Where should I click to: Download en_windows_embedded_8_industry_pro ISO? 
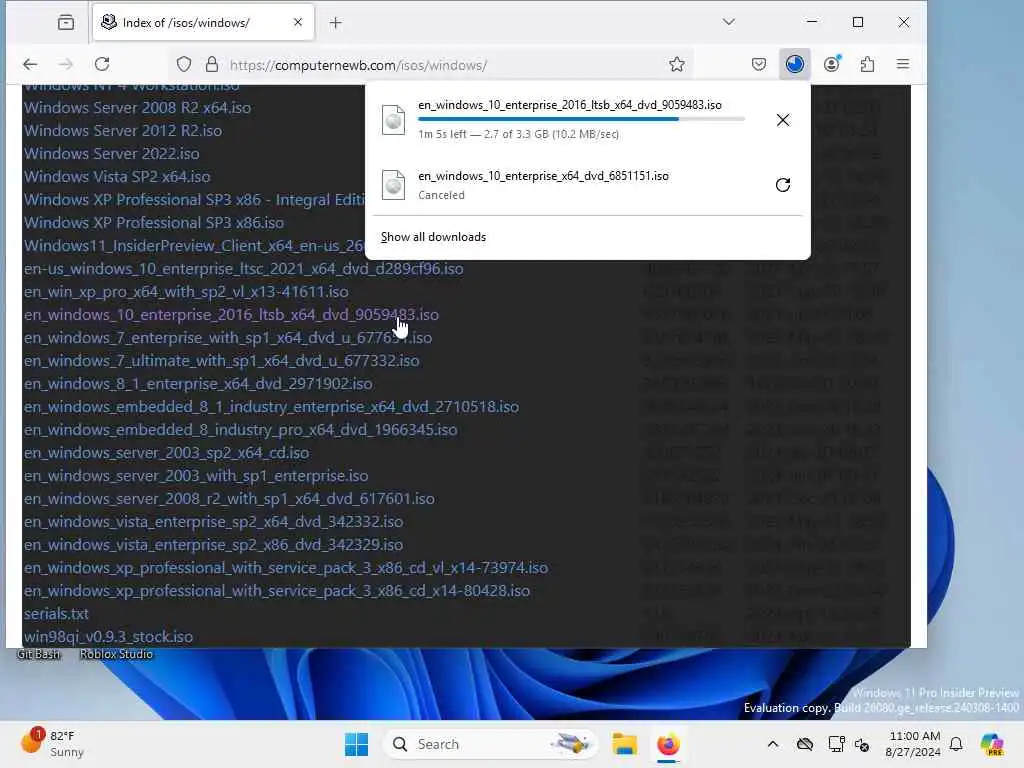(x=240, y=430)
